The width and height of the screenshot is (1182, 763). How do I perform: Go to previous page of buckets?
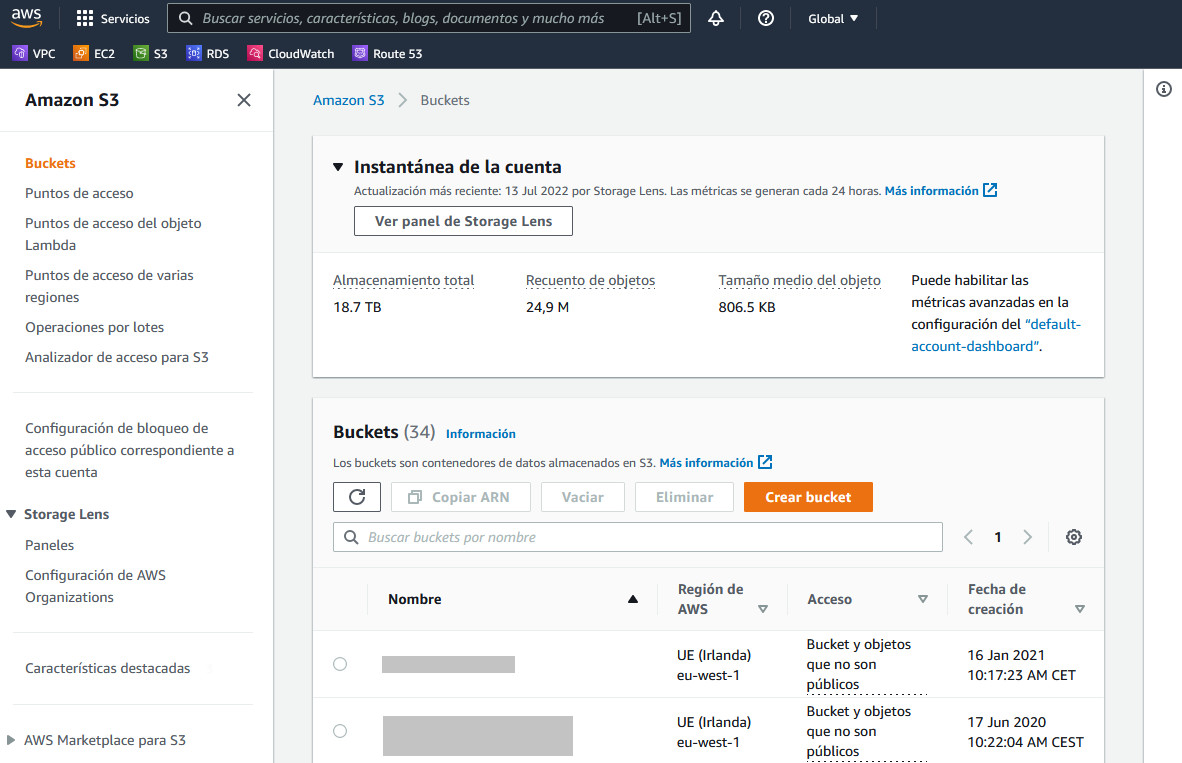tap(969, 537)
